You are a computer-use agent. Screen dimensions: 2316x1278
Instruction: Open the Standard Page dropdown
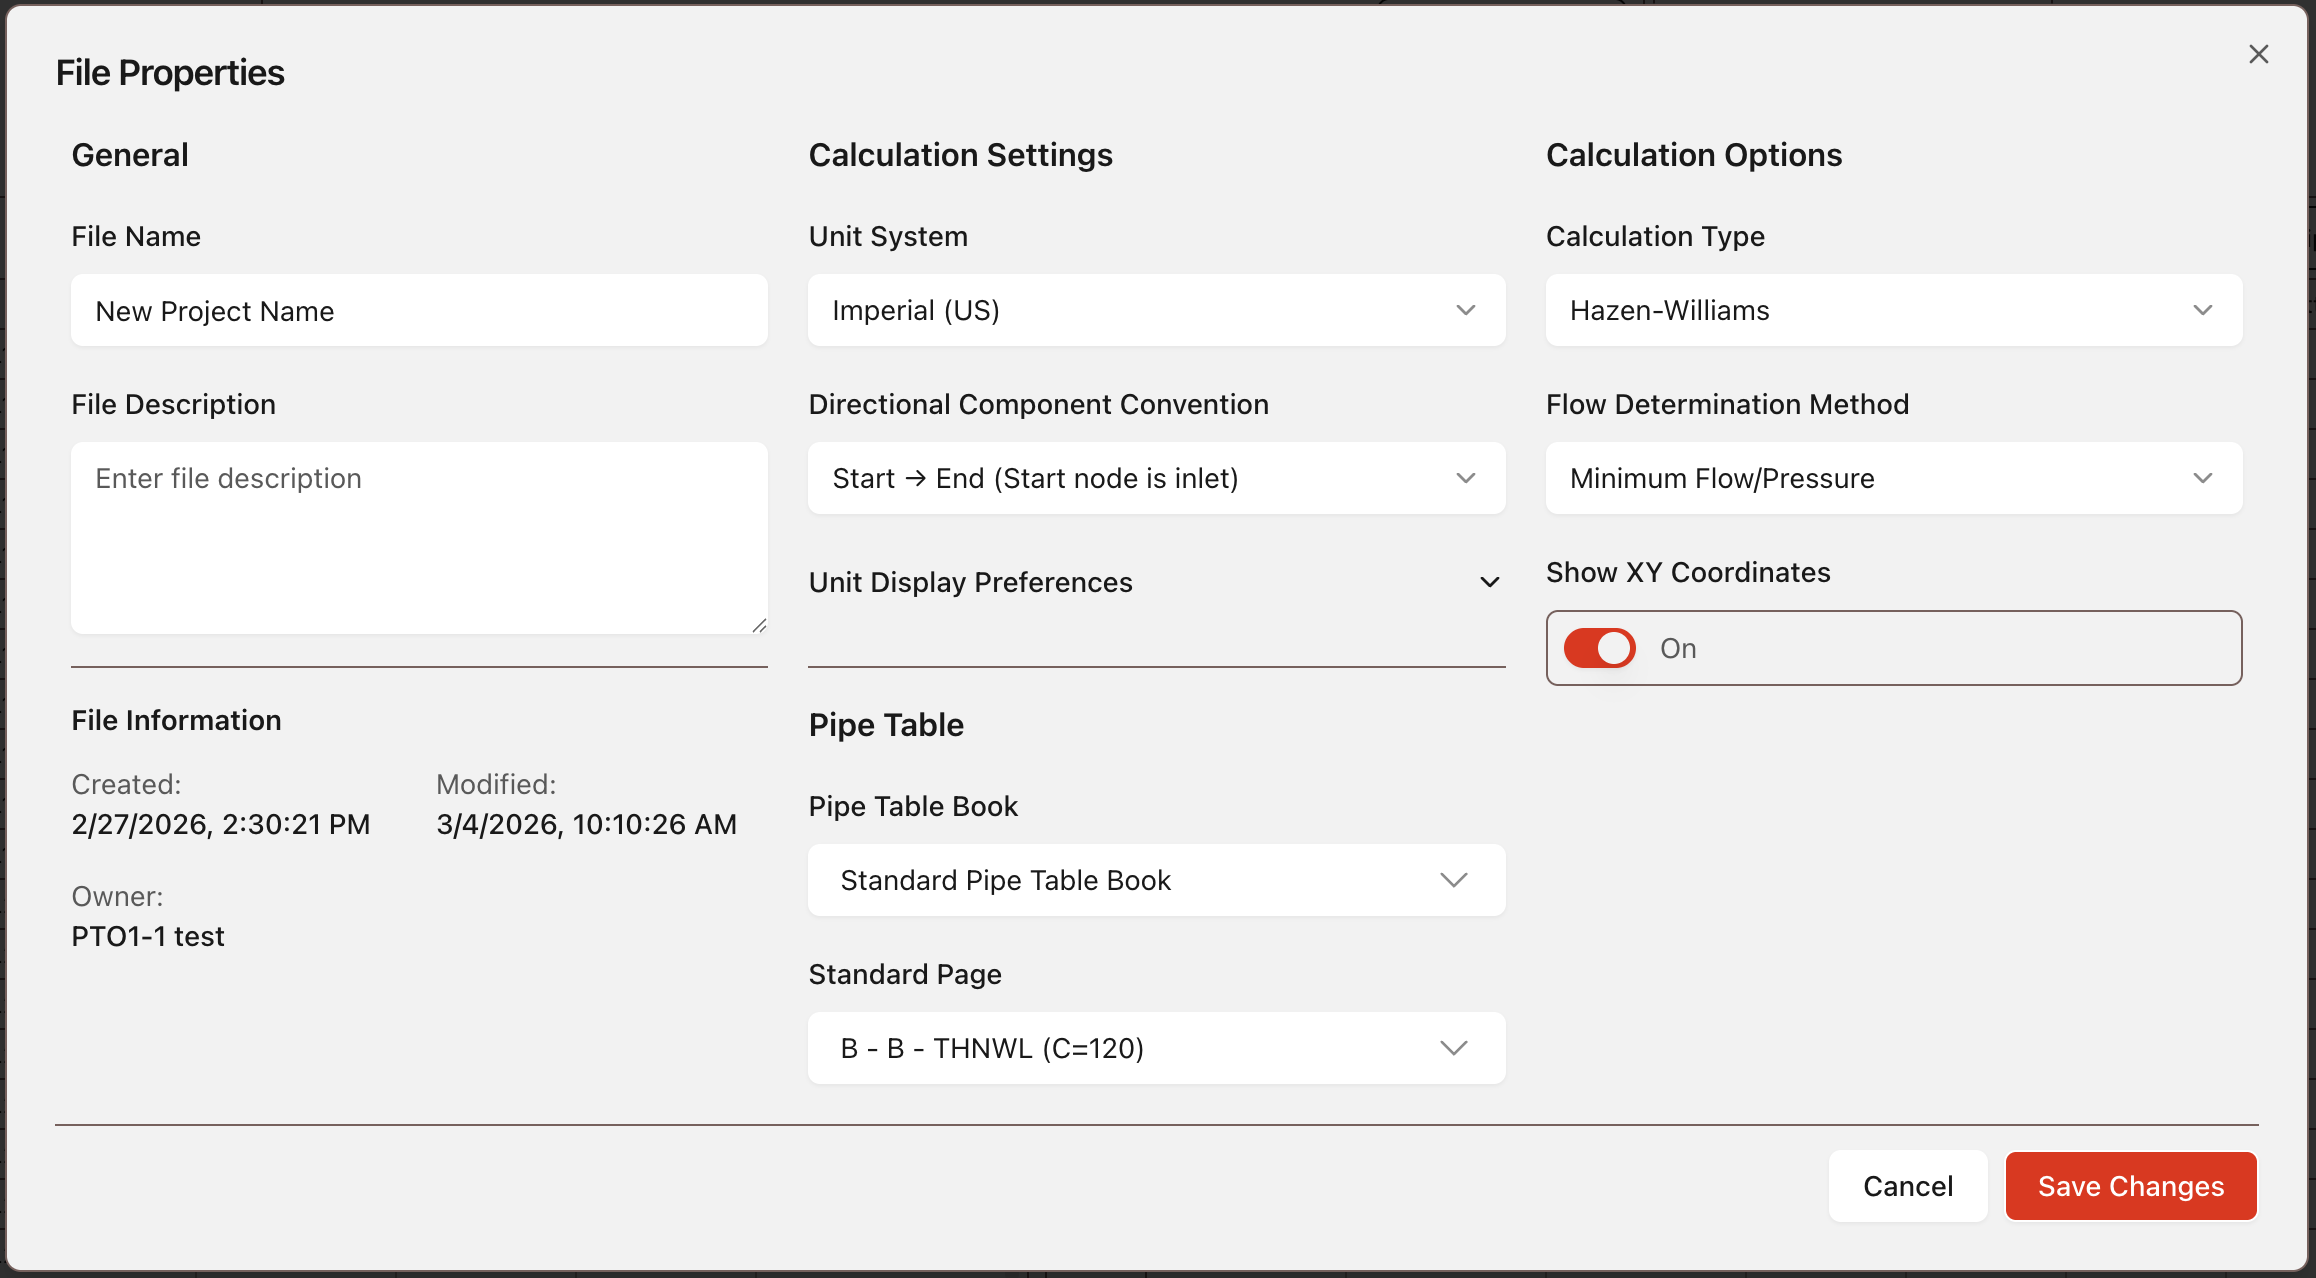click(1156, 1048)
